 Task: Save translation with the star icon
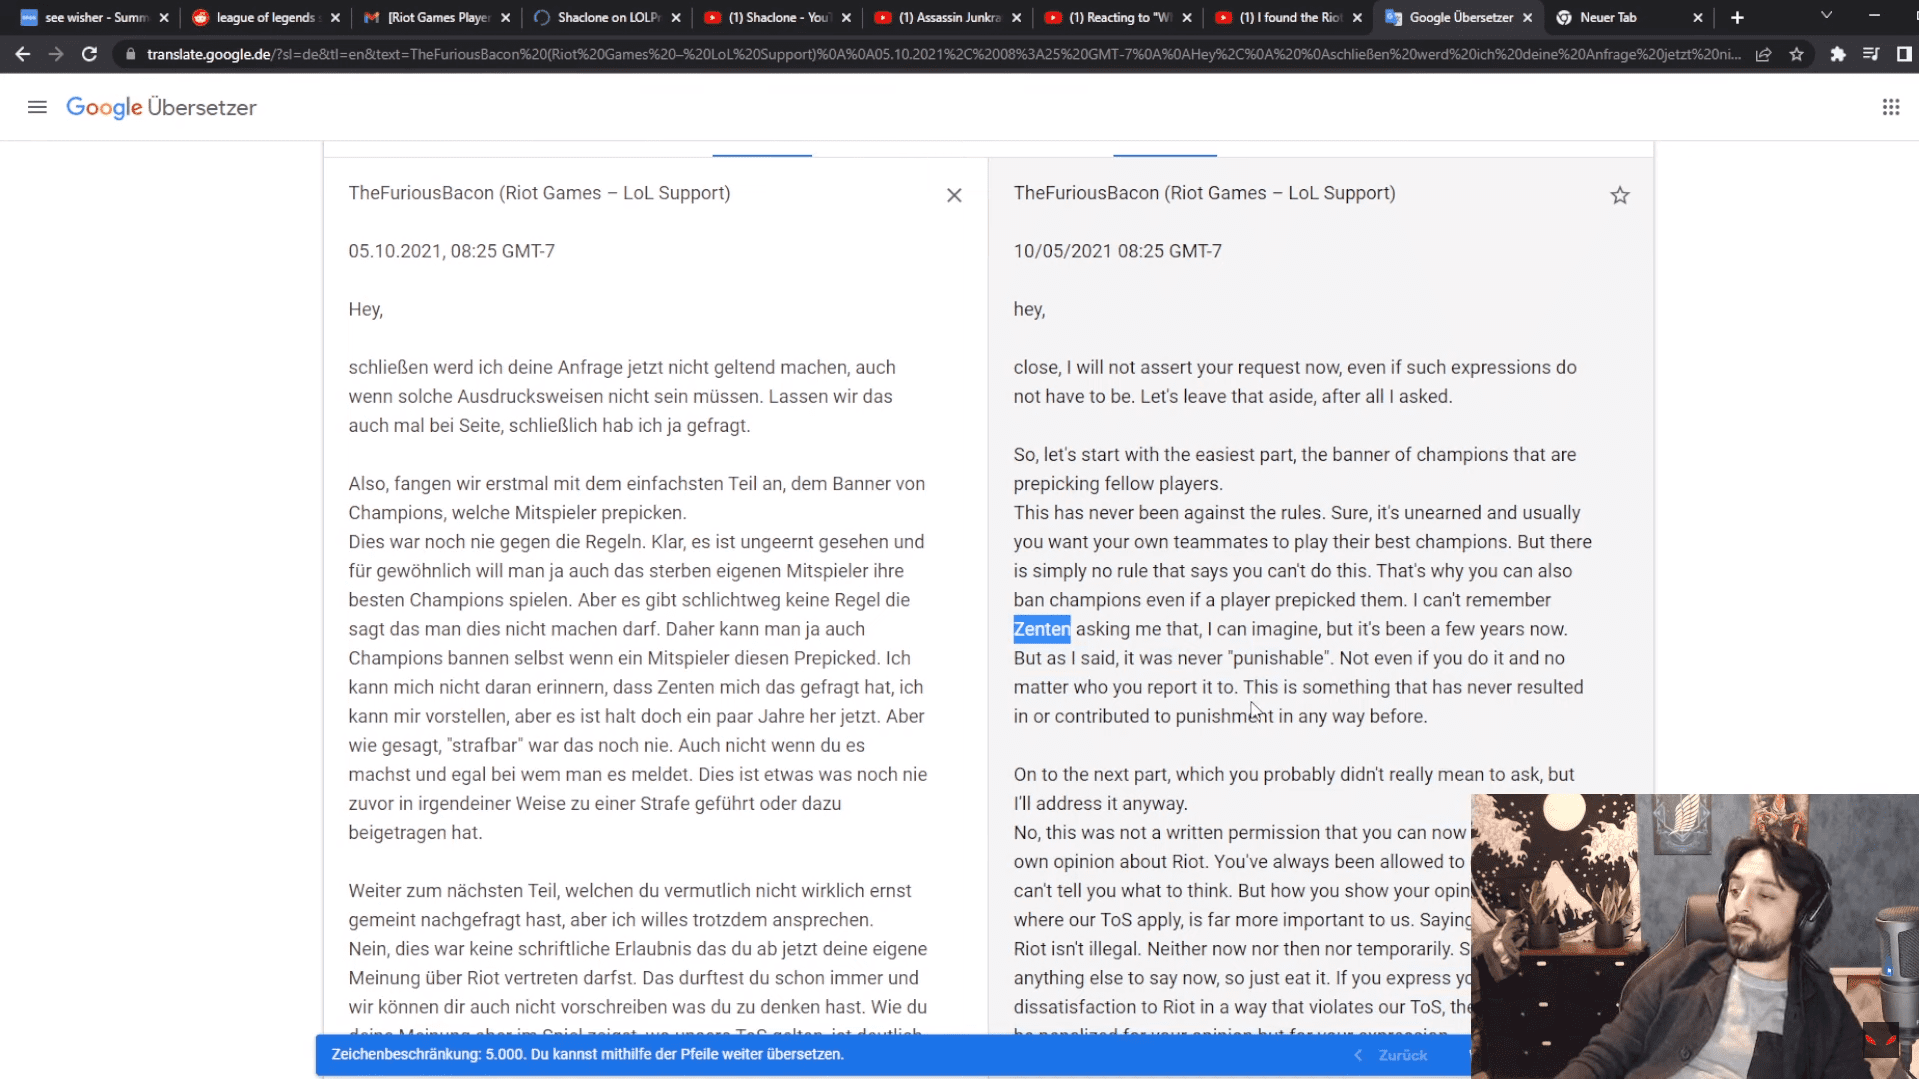click(1619, 195)
